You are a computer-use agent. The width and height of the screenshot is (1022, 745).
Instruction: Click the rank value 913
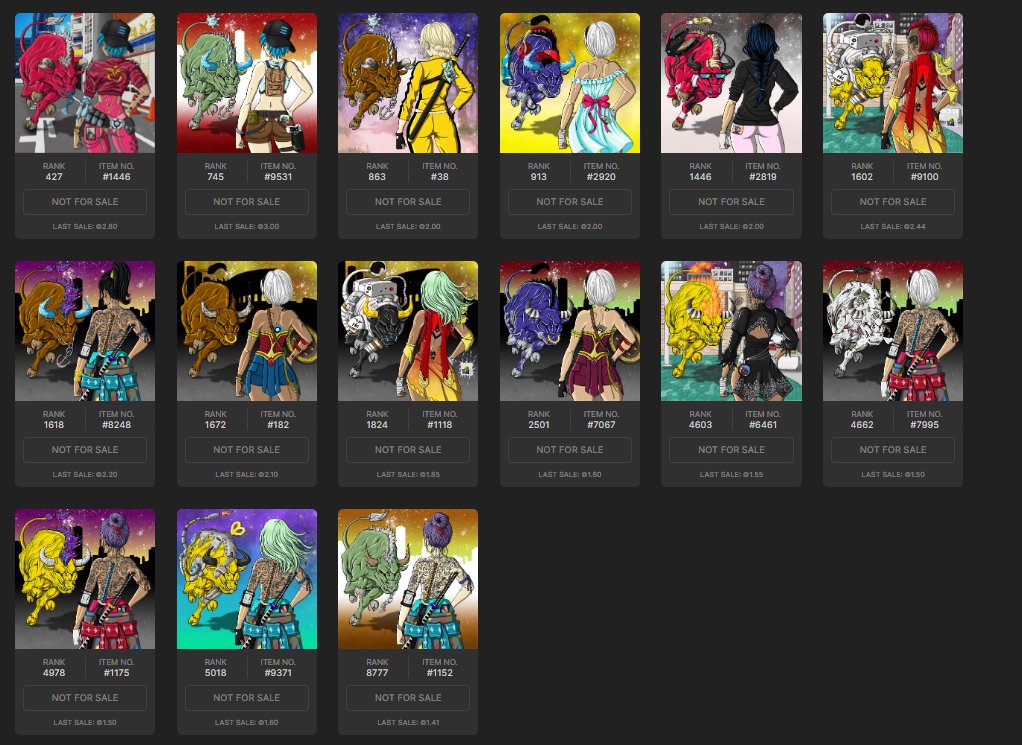(x=538, y=177)
